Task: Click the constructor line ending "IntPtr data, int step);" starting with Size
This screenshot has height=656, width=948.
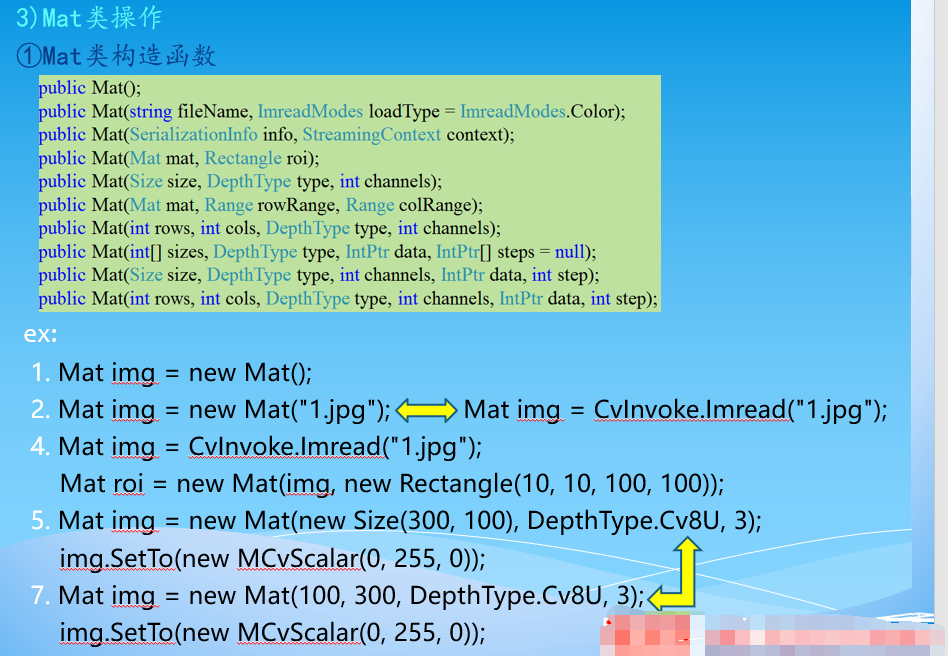Action: coord(319,275)
